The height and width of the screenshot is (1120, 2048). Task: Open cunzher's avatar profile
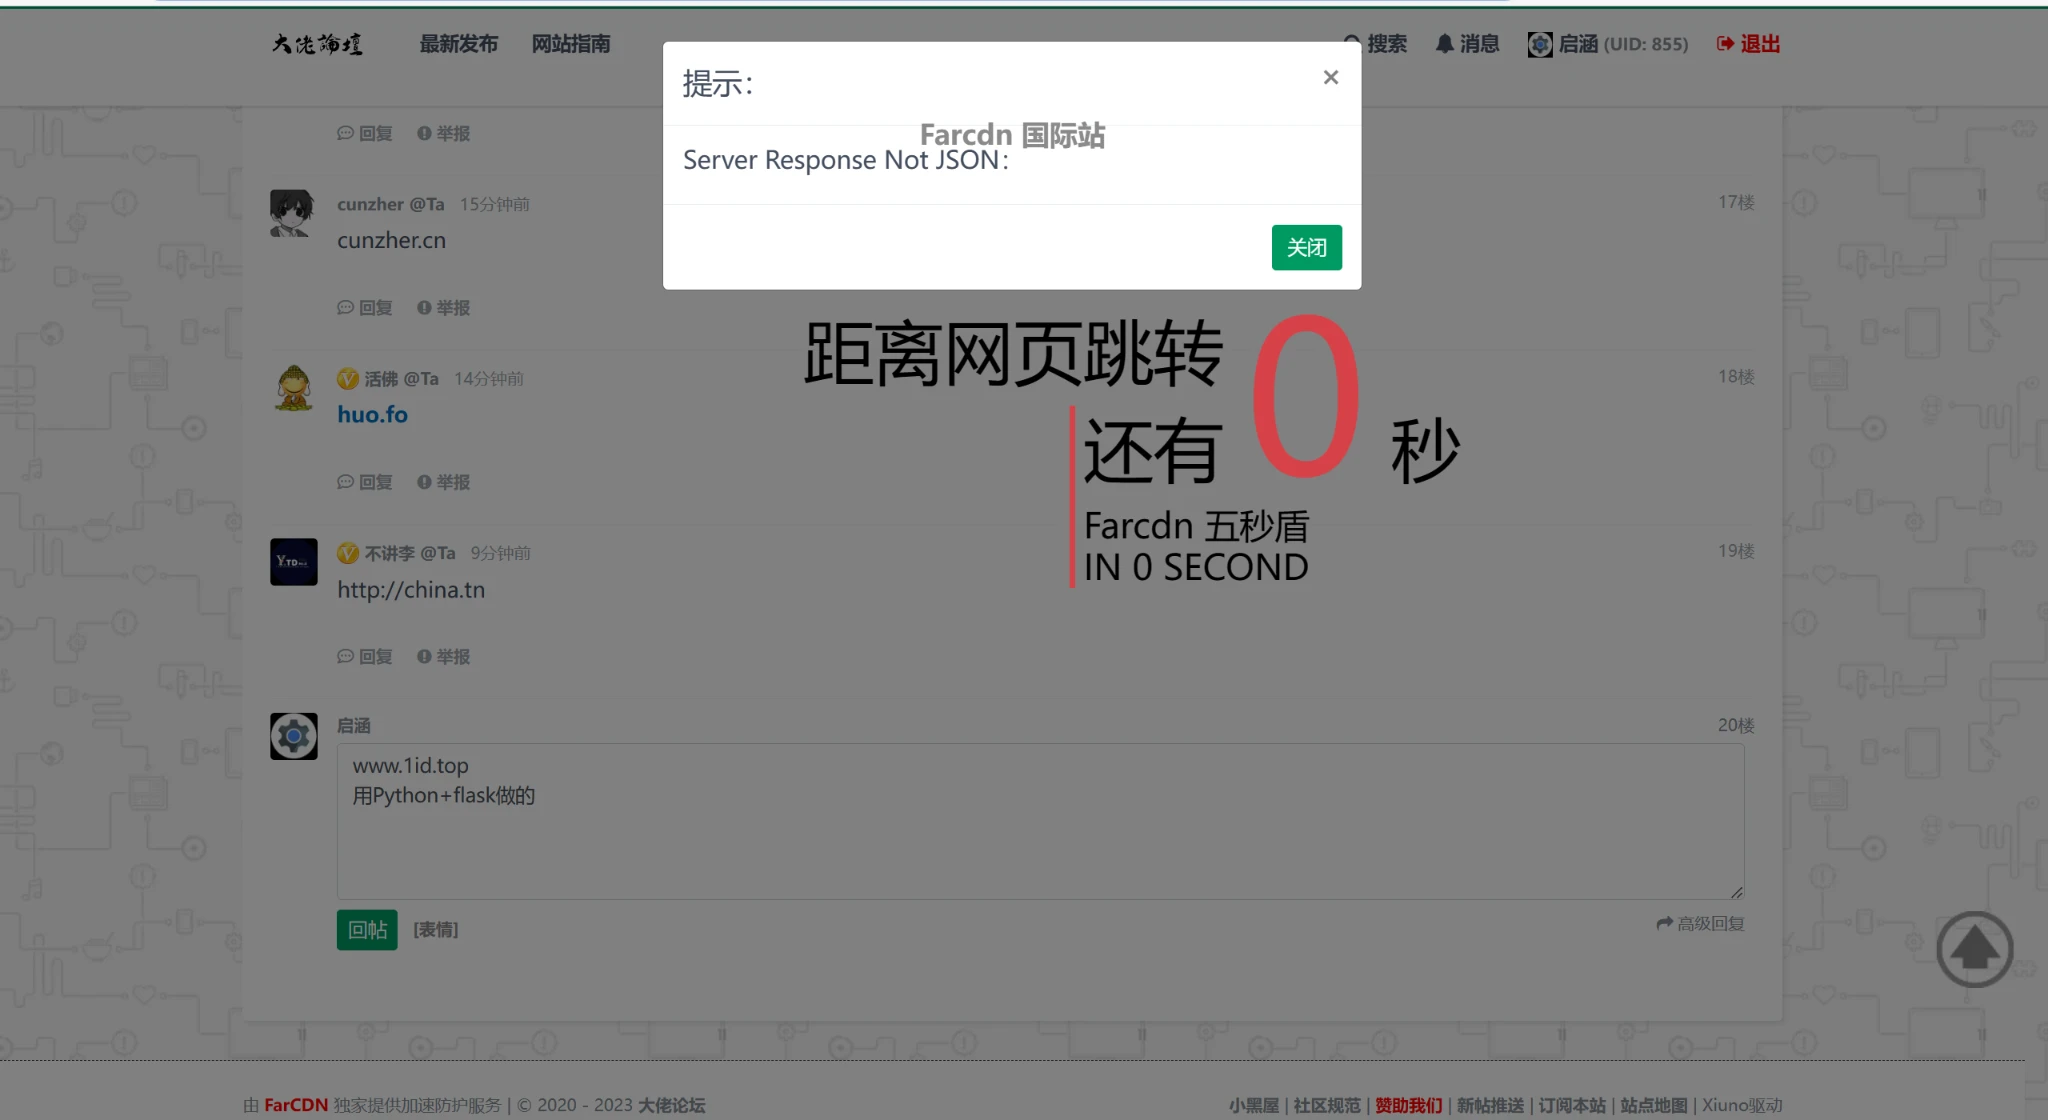[293, 213]
